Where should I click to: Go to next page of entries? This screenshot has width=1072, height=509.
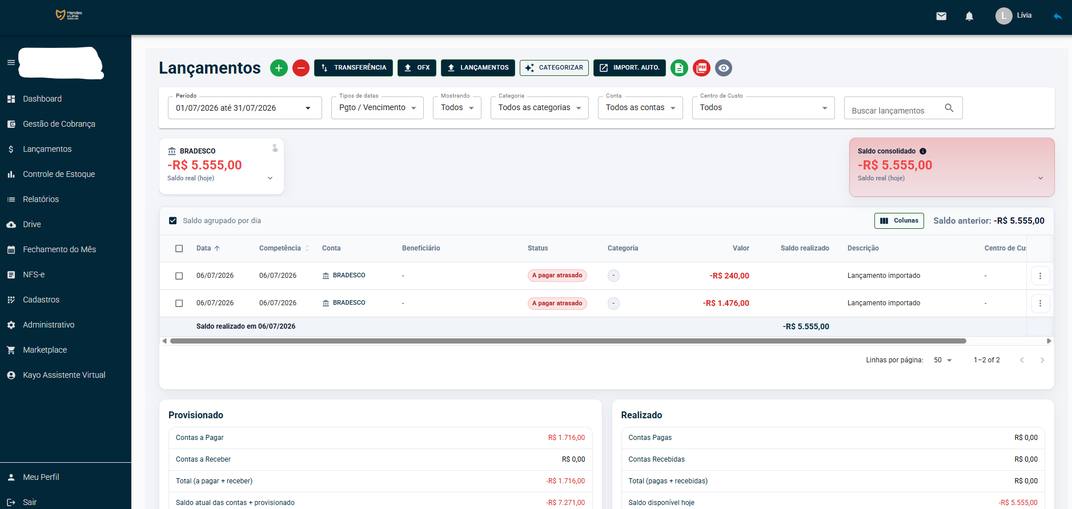[1043, 360]
